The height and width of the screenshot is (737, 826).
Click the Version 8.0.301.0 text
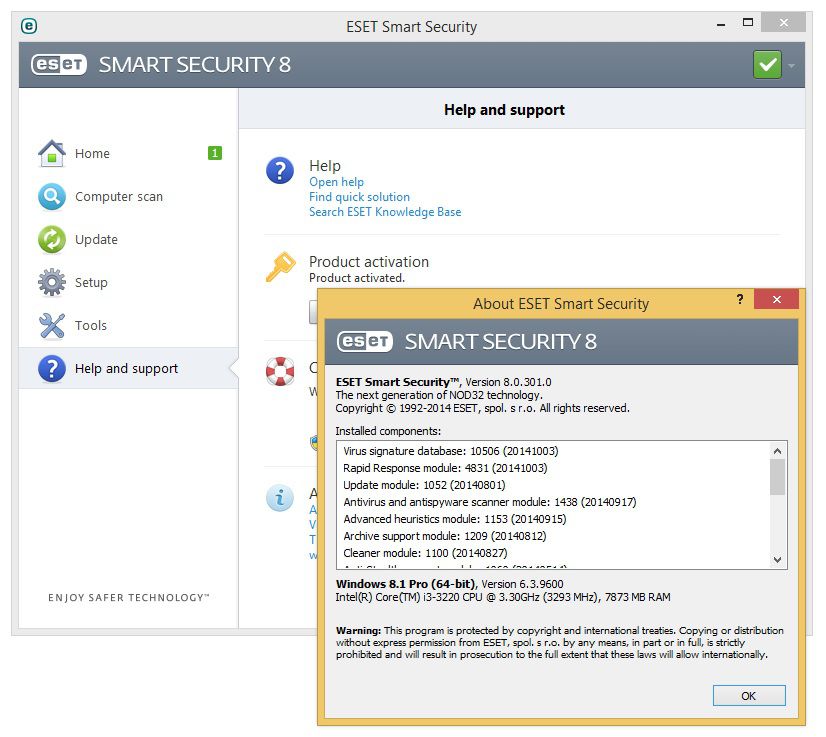(508, 382)
